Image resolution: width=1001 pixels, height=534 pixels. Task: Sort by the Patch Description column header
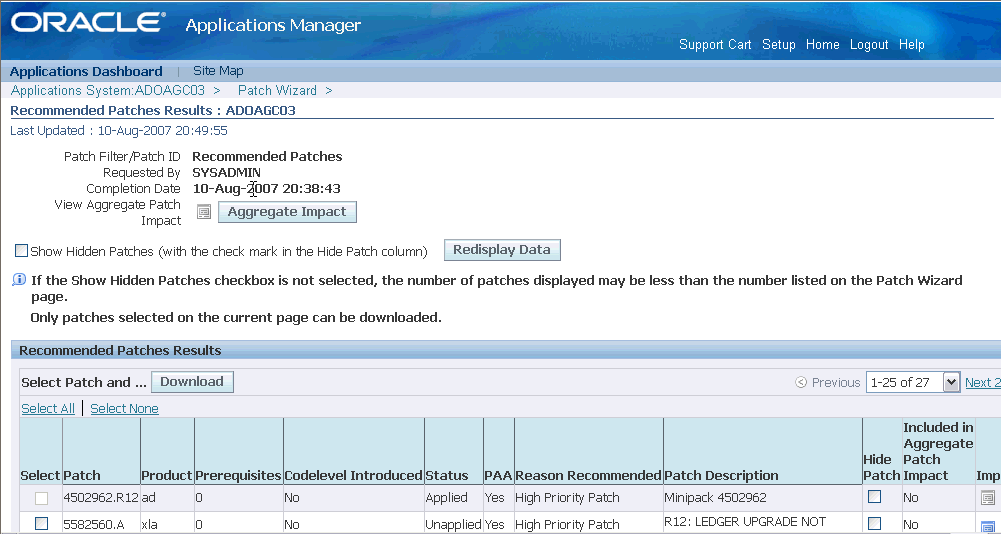click(x=721, y=475)
